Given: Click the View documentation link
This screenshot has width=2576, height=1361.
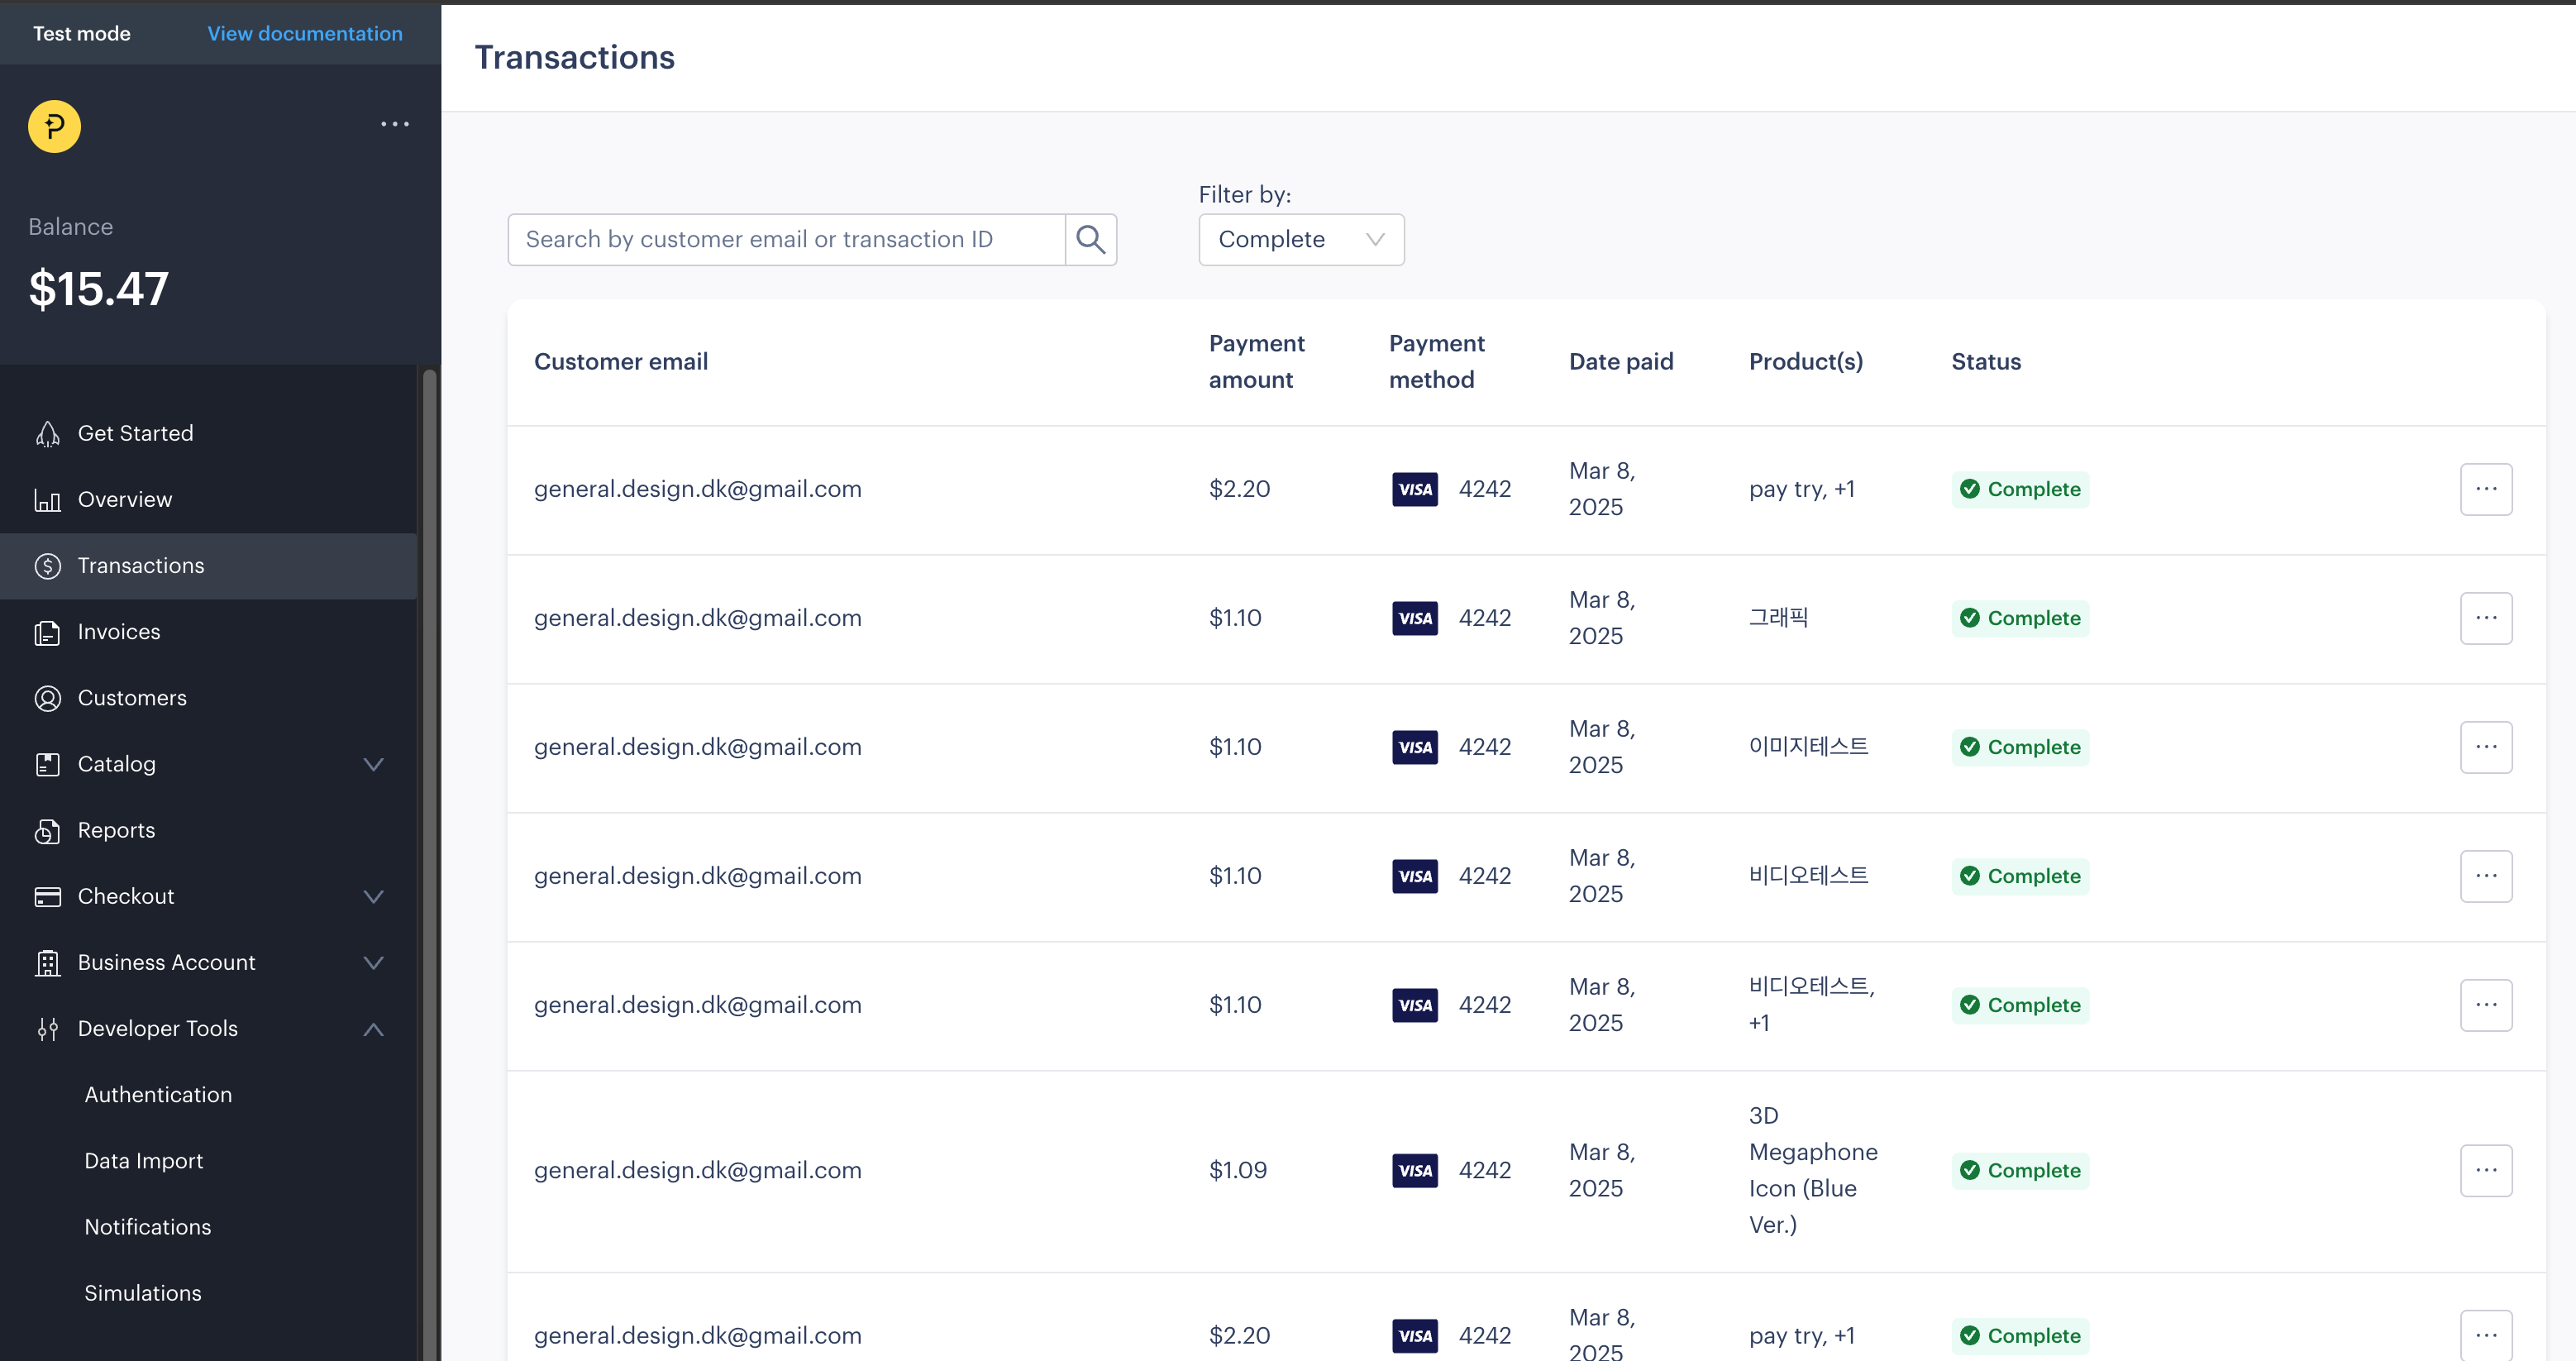Looking at the screenshot, I should tap(305, 33).
